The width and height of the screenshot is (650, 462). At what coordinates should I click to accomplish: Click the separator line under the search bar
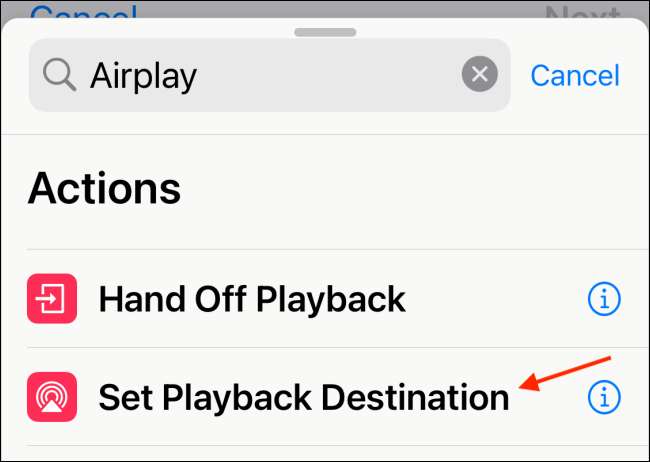tap(325, 134)
